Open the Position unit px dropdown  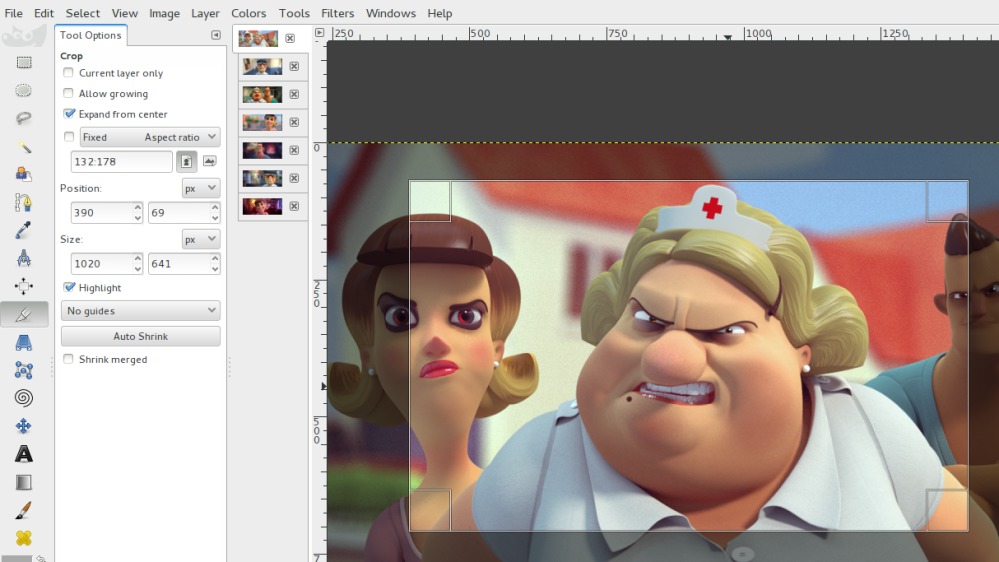point(200,188)
